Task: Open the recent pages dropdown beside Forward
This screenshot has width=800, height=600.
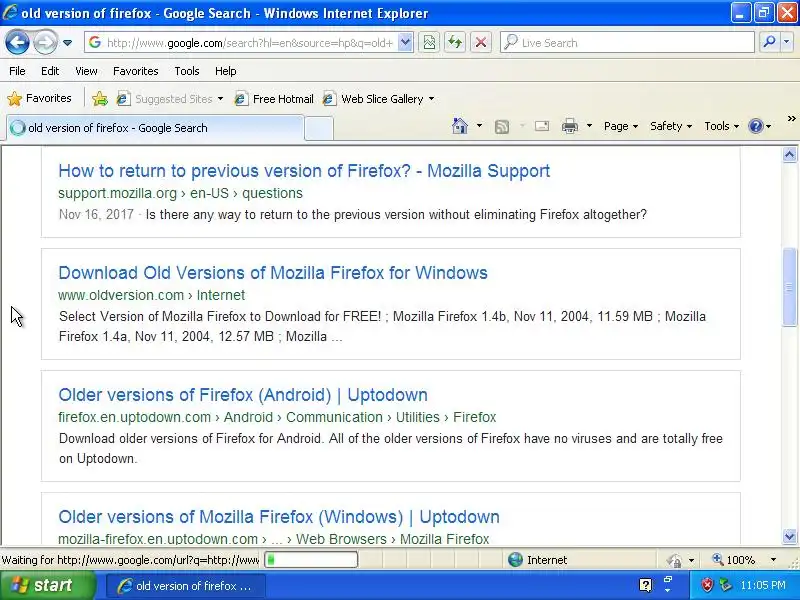Action: click(67, 43)
